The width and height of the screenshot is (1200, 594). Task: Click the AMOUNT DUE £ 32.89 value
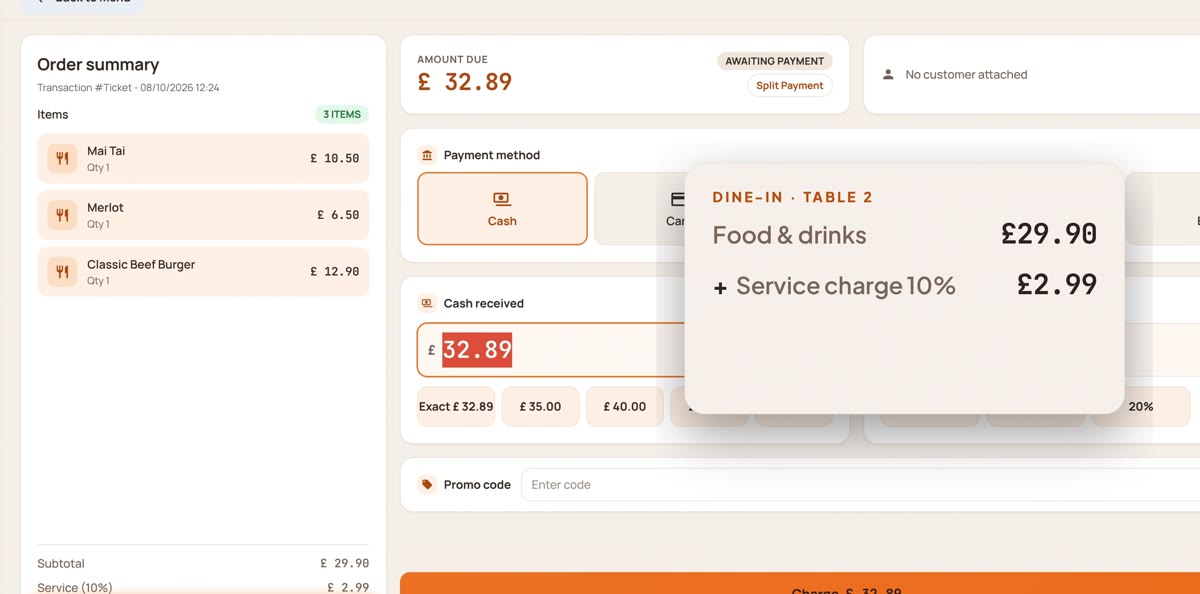tap(464, 82)
